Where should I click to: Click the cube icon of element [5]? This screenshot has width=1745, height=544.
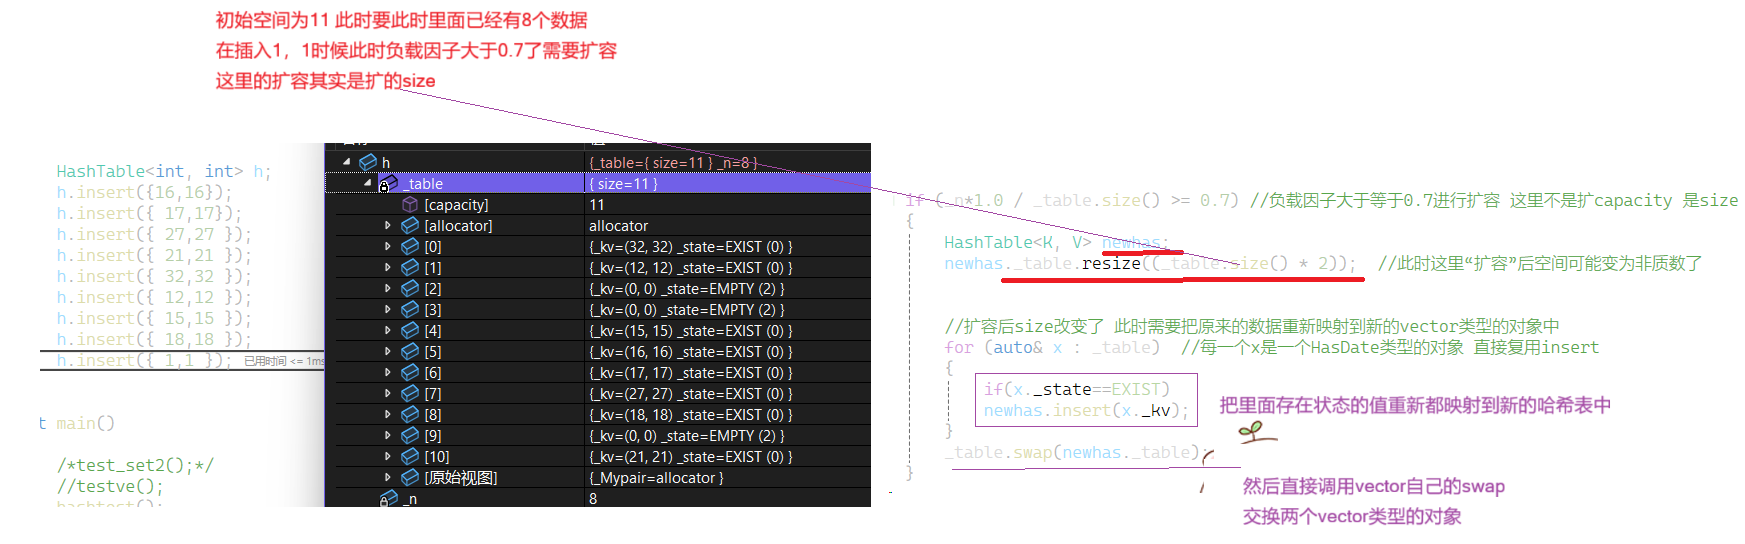coord(410,351)
